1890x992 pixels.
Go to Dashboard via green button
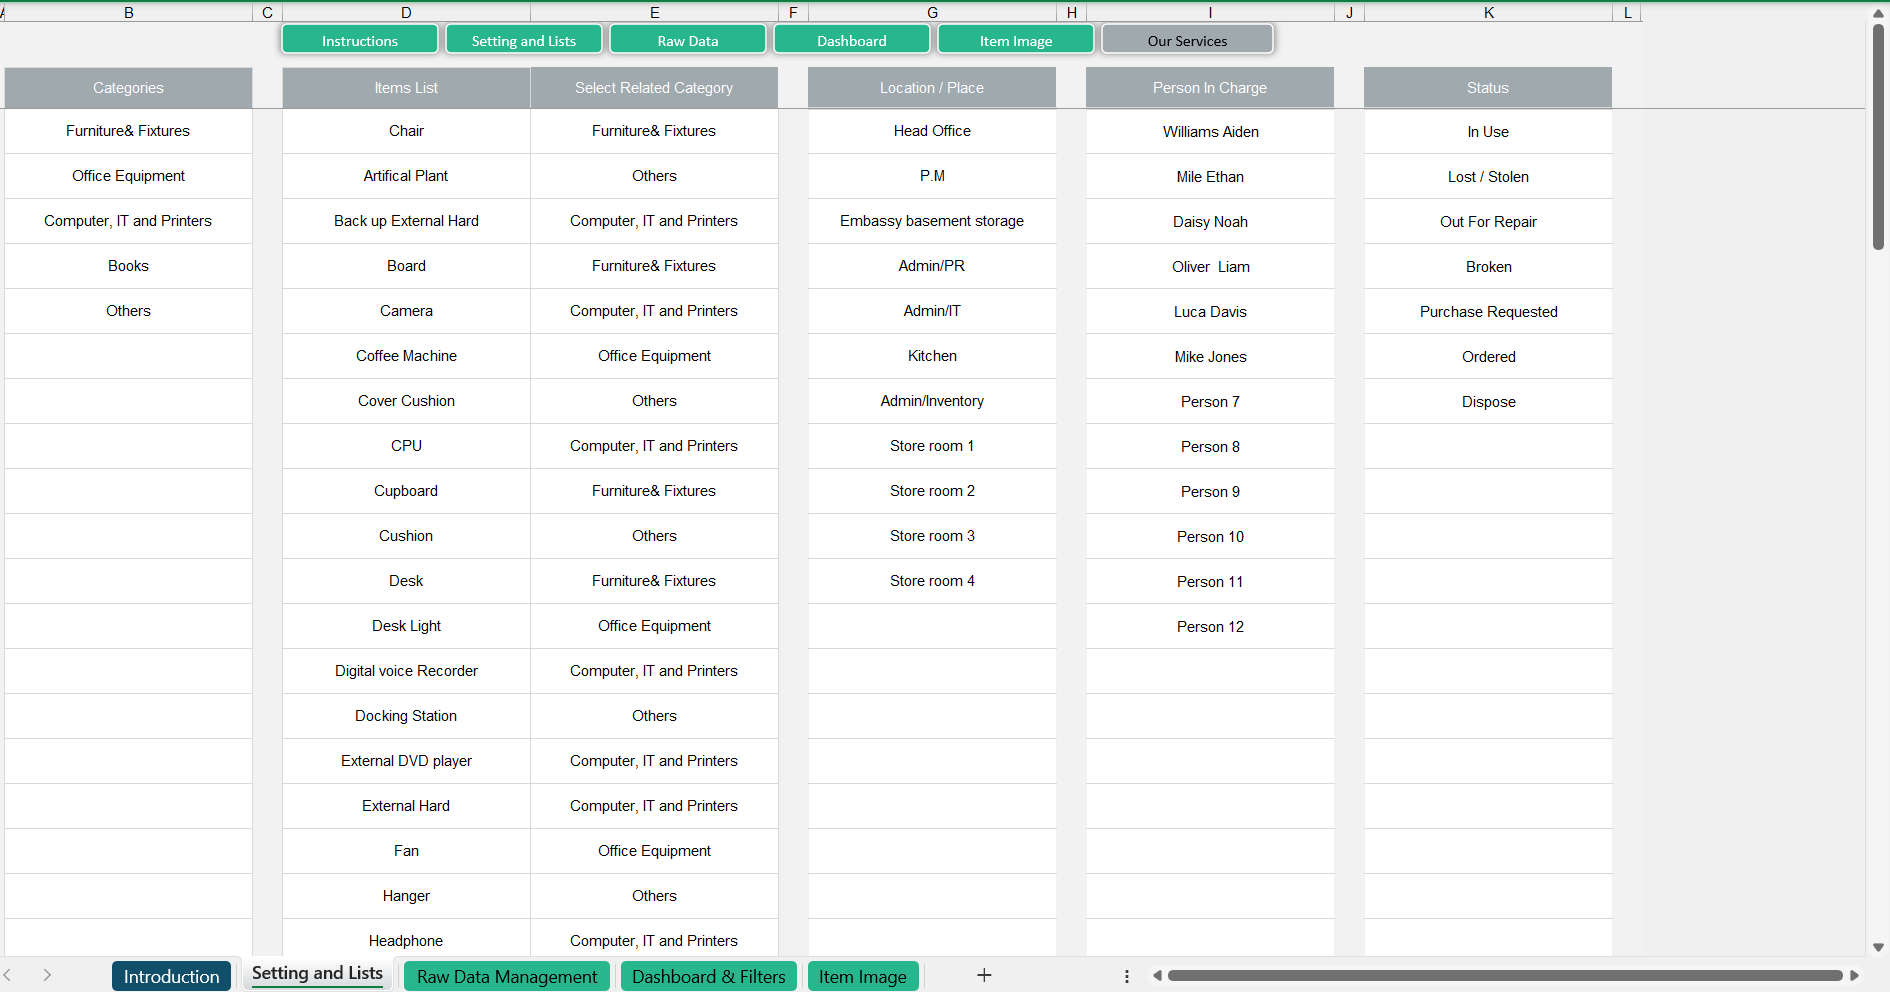point(851,40)
